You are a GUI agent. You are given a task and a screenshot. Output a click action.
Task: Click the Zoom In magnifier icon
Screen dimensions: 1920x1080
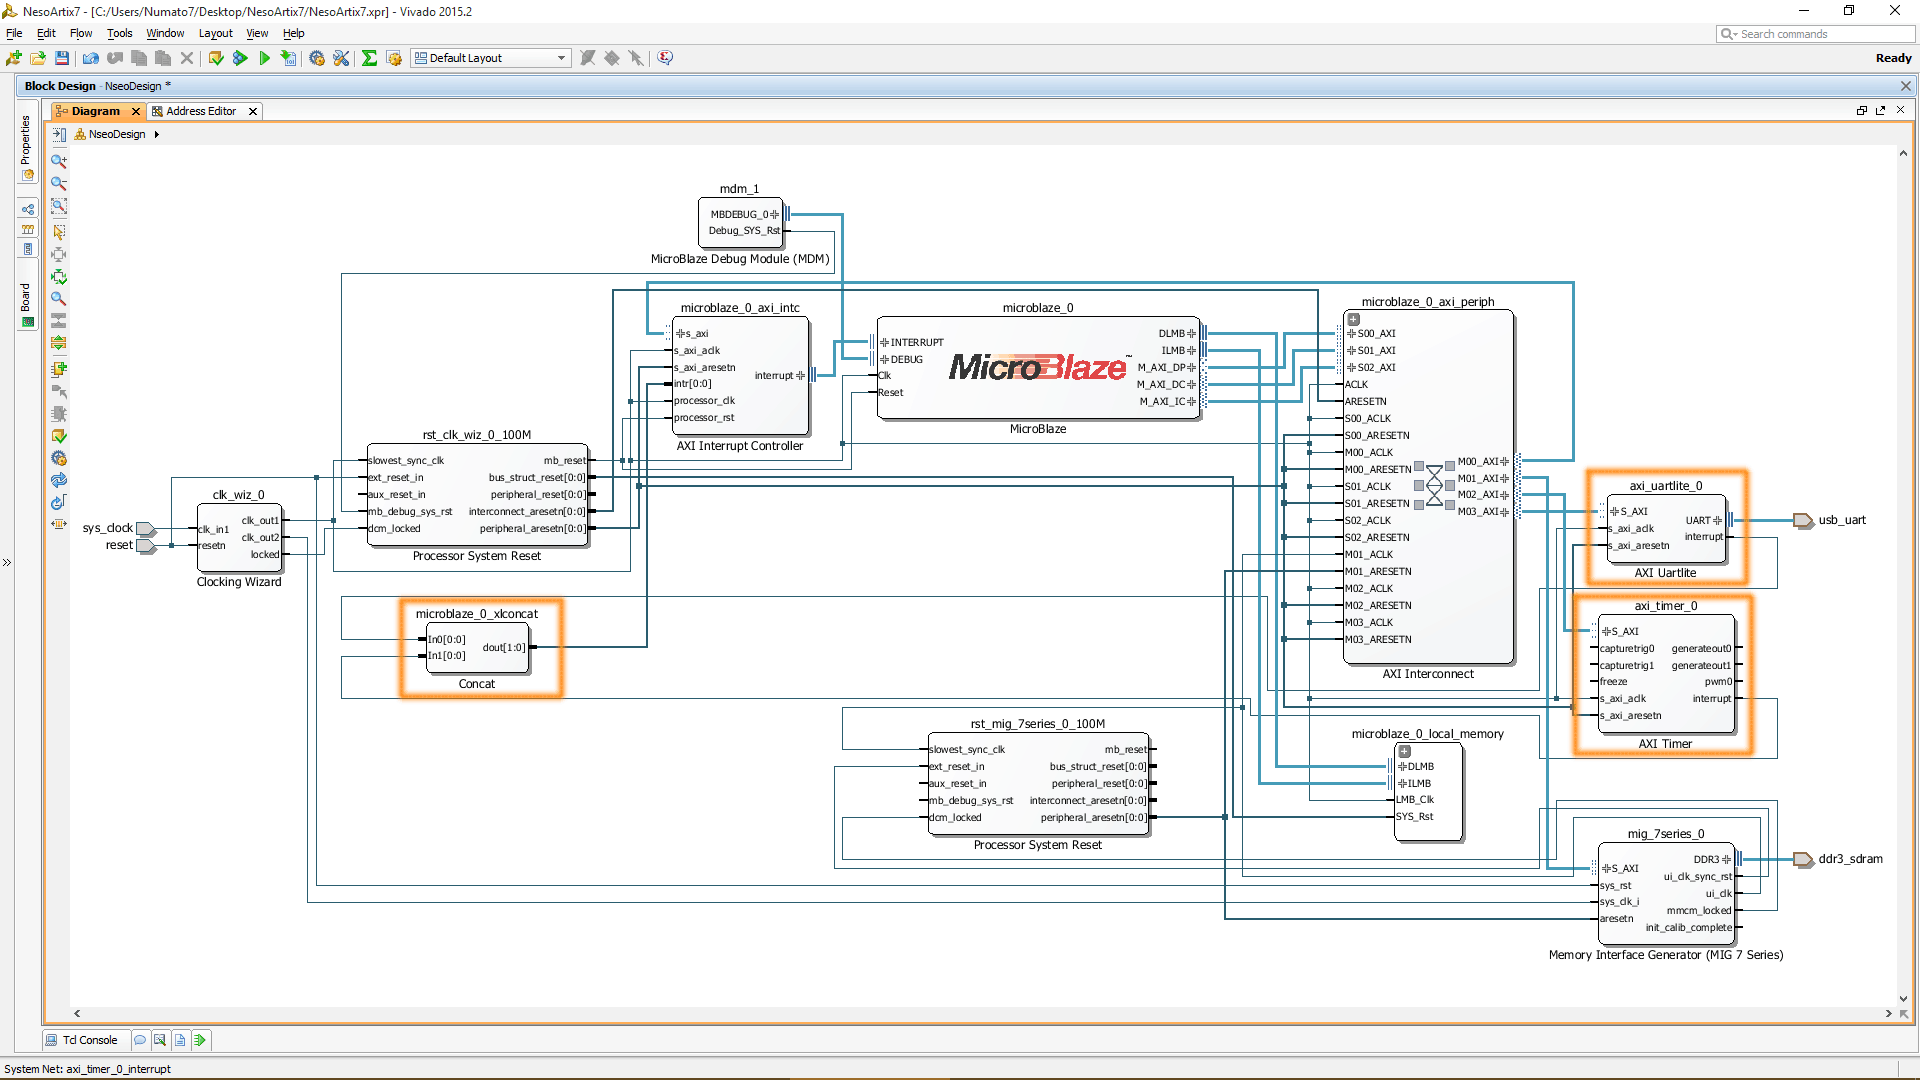click(59, 161)
